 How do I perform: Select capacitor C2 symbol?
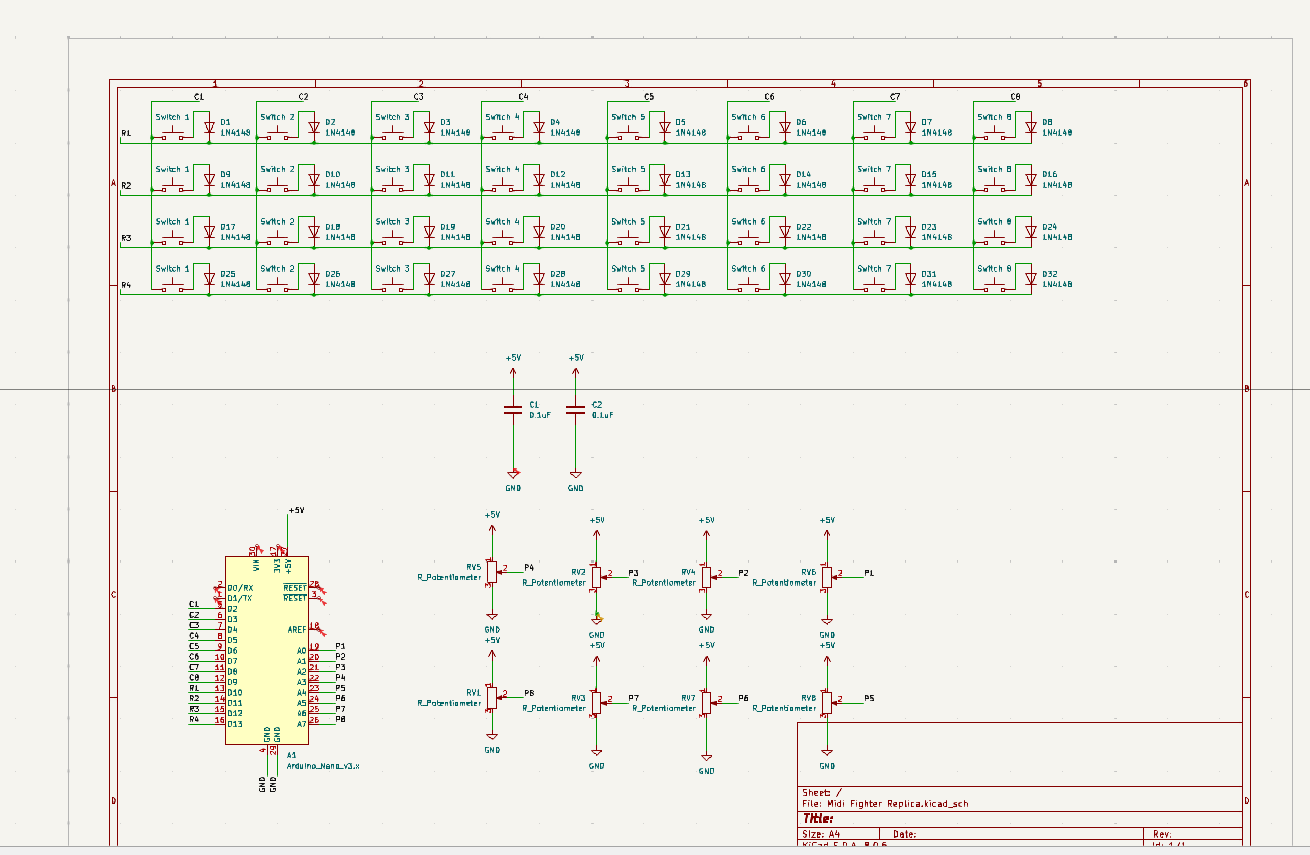click(575, 408)
